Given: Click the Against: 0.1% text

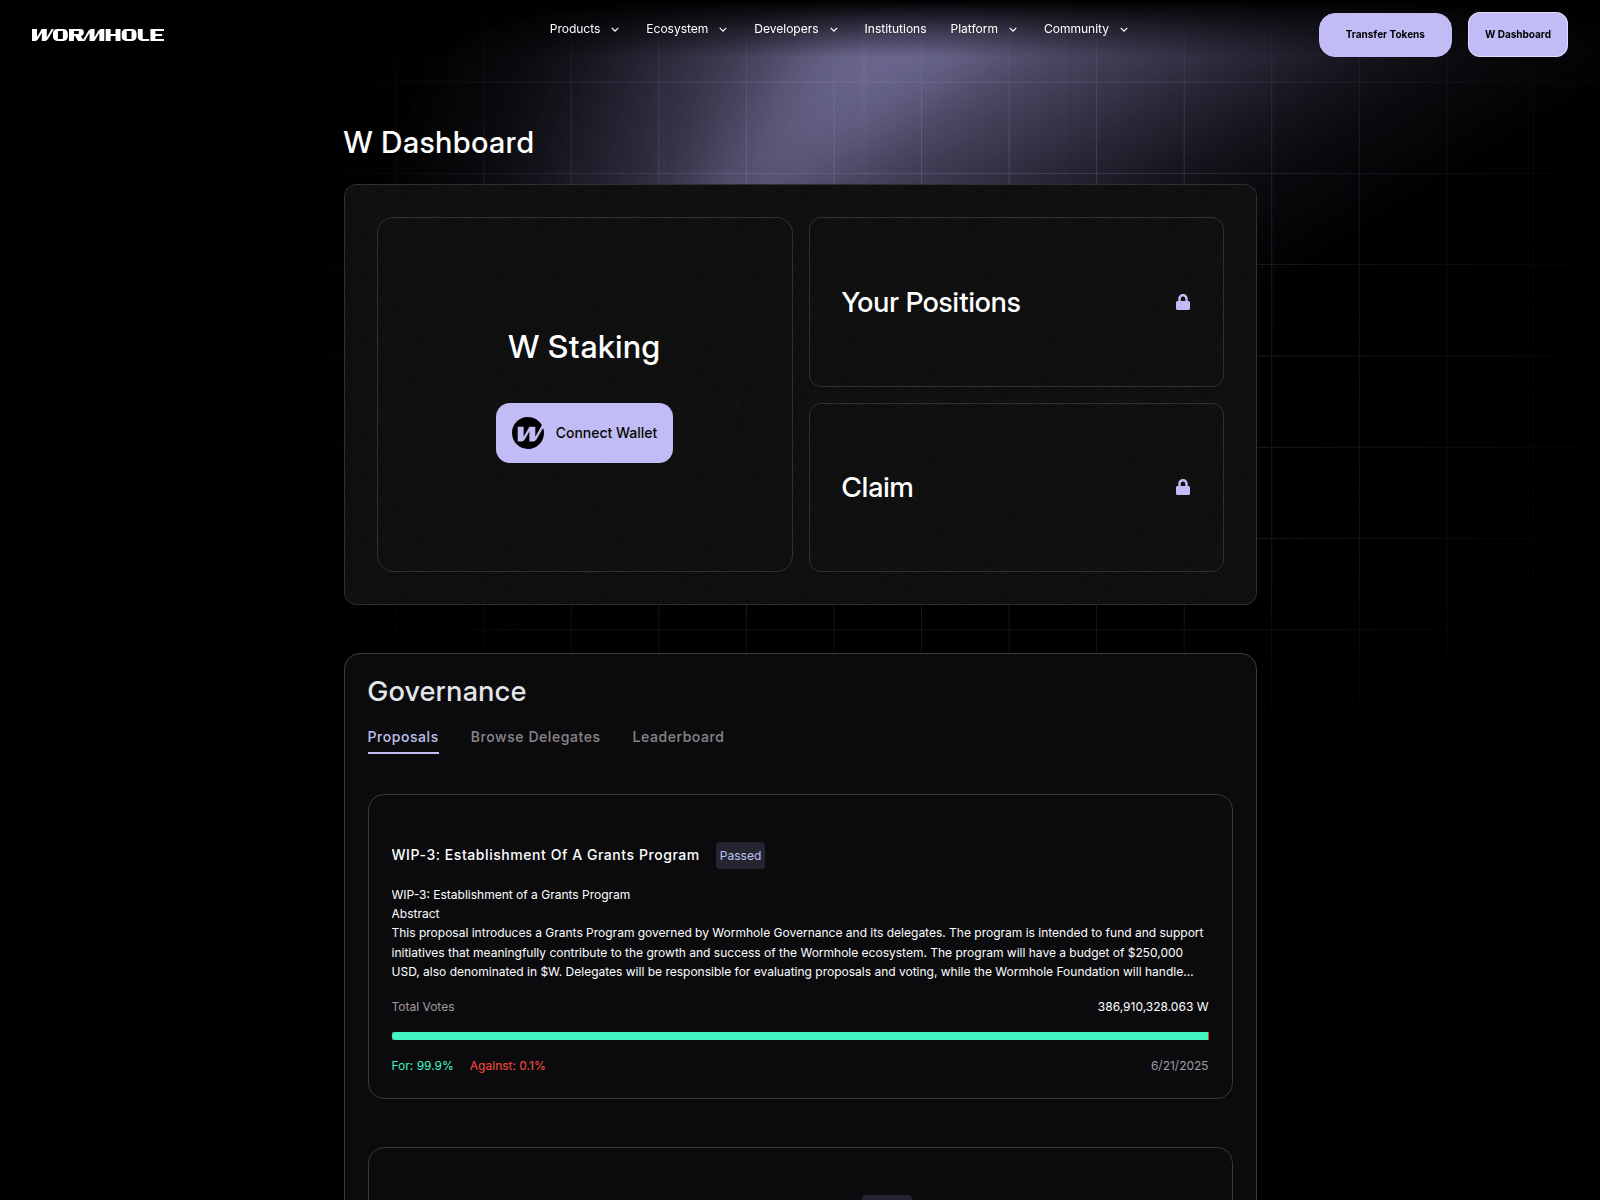Looking at the screenshot, I should 508,1066.
